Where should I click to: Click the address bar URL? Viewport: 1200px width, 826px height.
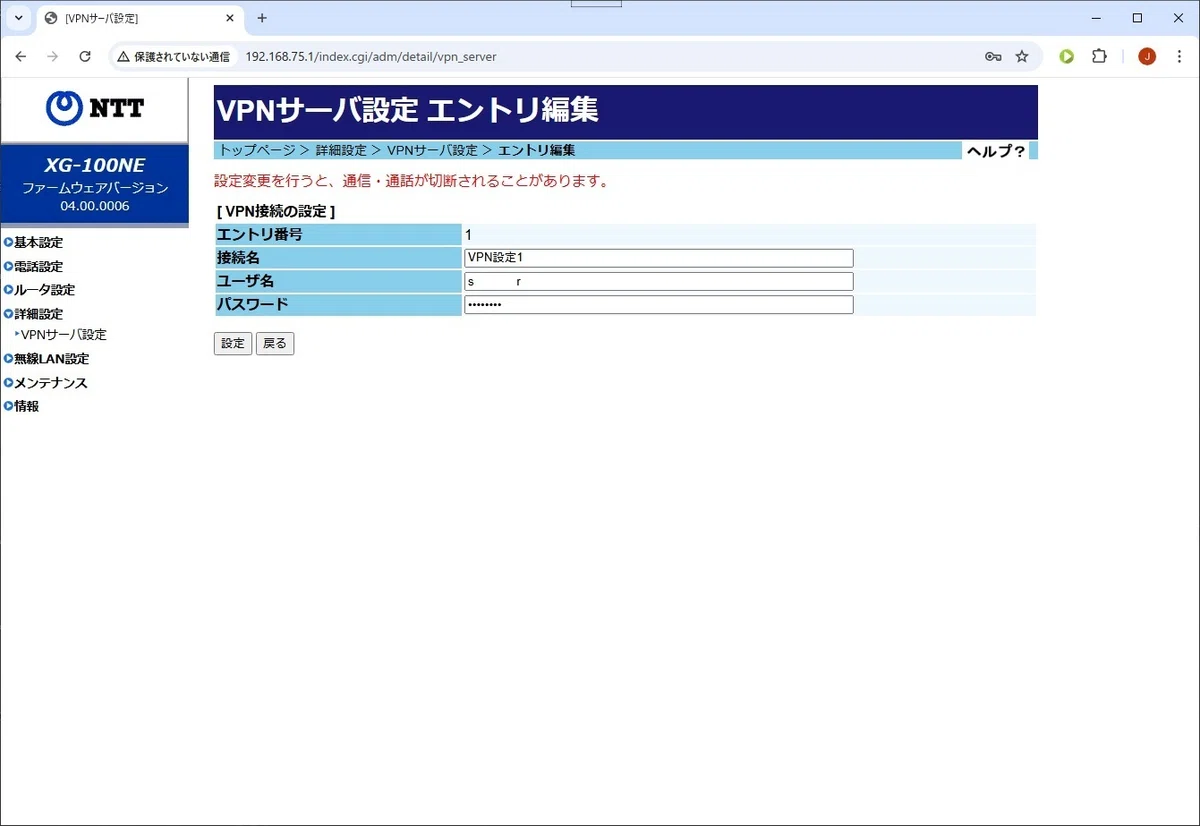coord(371,57)
